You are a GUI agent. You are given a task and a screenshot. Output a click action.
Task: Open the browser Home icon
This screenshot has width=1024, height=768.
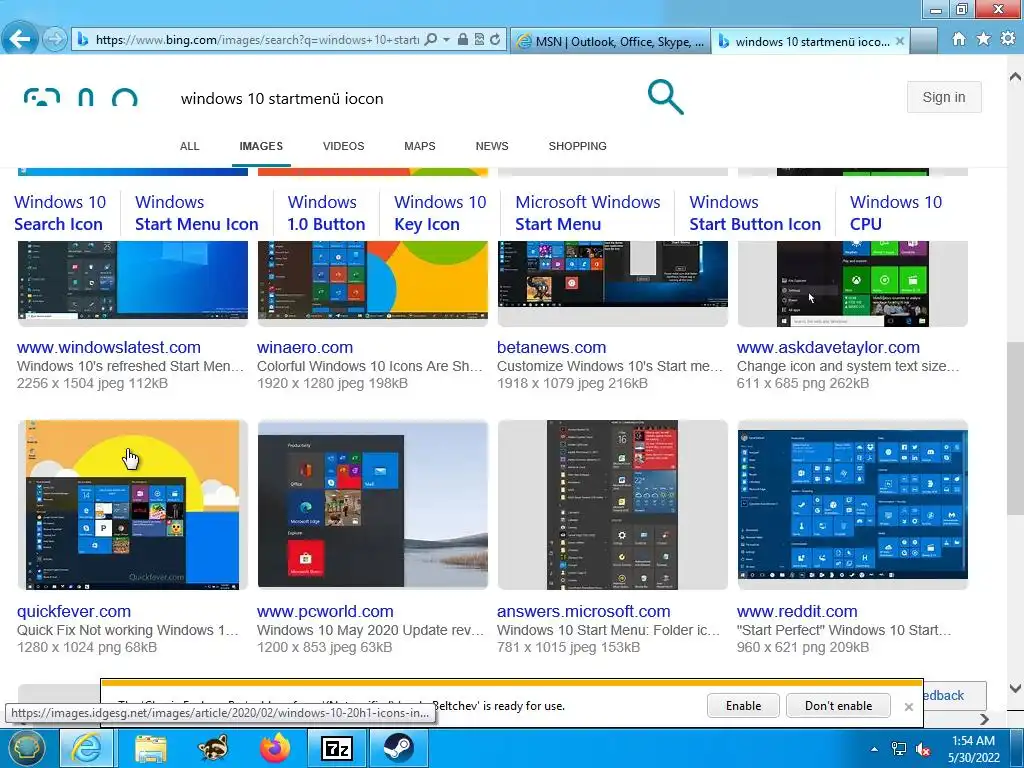[959, 39]
